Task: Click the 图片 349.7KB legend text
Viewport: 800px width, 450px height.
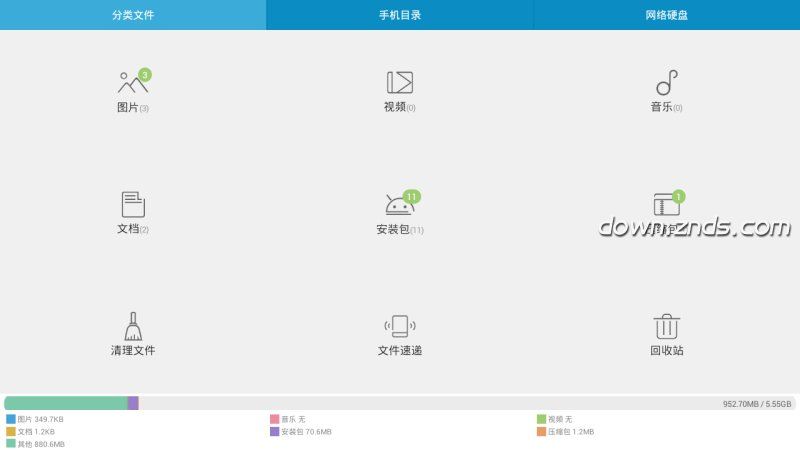Action: (x=40, y=419)
